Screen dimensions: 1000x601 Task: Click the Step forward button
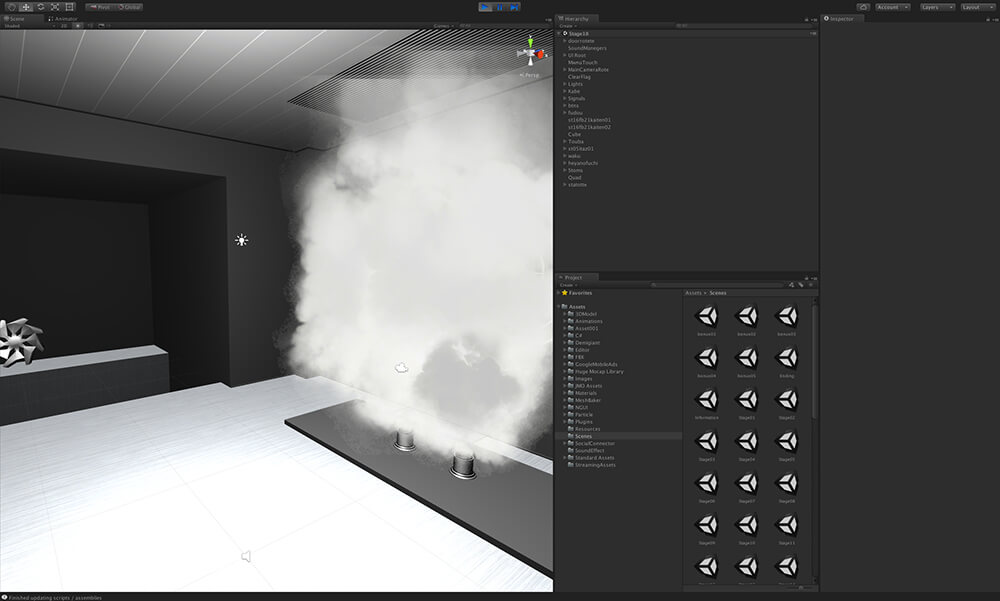point(514,7)
